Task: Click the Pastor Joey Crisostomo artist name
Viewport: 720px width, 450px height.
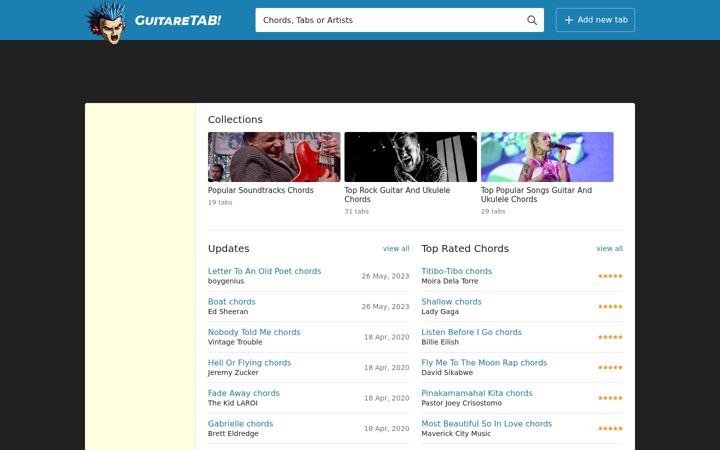Action: click(x=461, y=403)
